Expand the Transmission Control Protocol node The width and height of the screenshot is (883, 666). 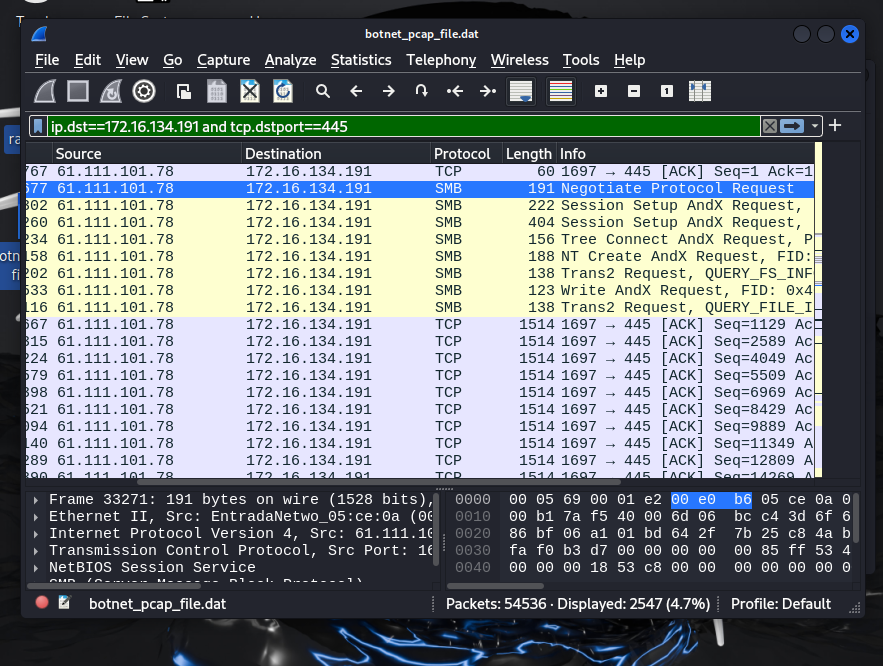click(x=37, y=550)
